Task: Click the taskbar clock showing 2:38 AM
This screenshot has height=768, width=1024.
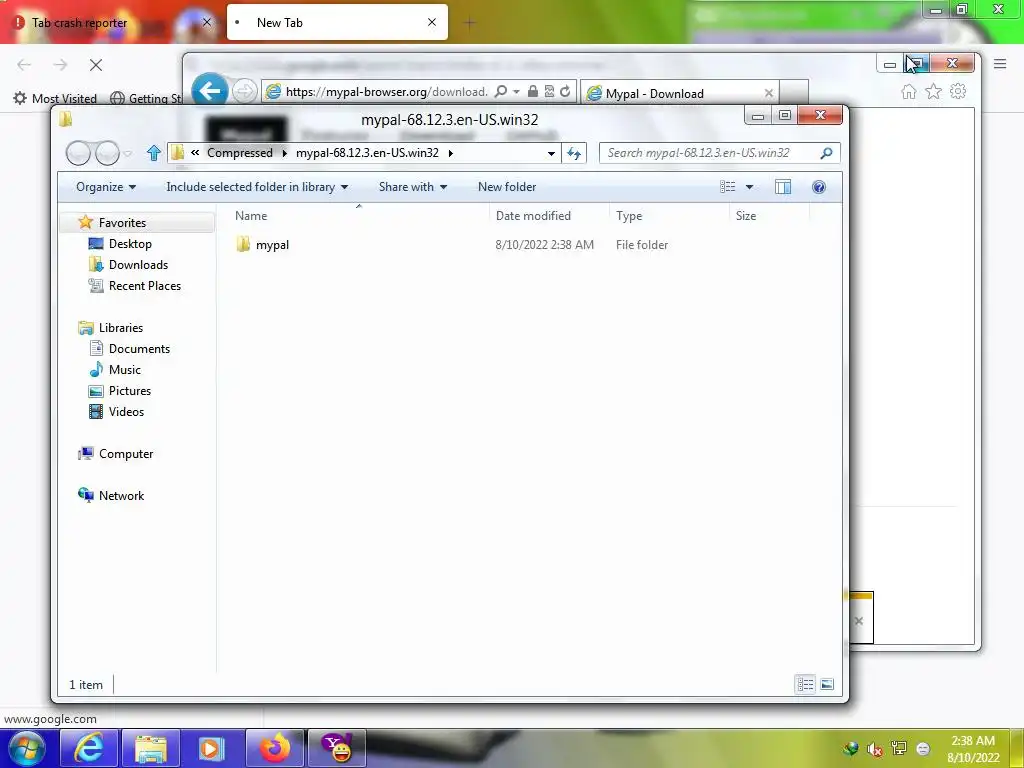Action: [972, 749]
